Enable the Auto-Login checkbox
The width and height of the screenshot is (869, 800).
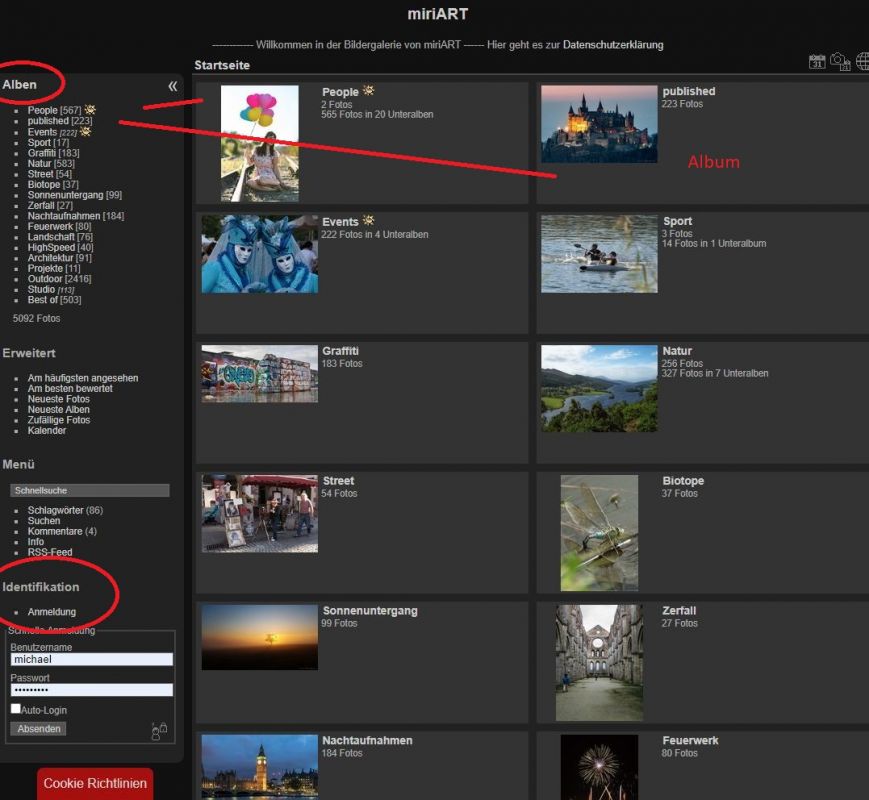pyautogui.click(x=15, y=709)
